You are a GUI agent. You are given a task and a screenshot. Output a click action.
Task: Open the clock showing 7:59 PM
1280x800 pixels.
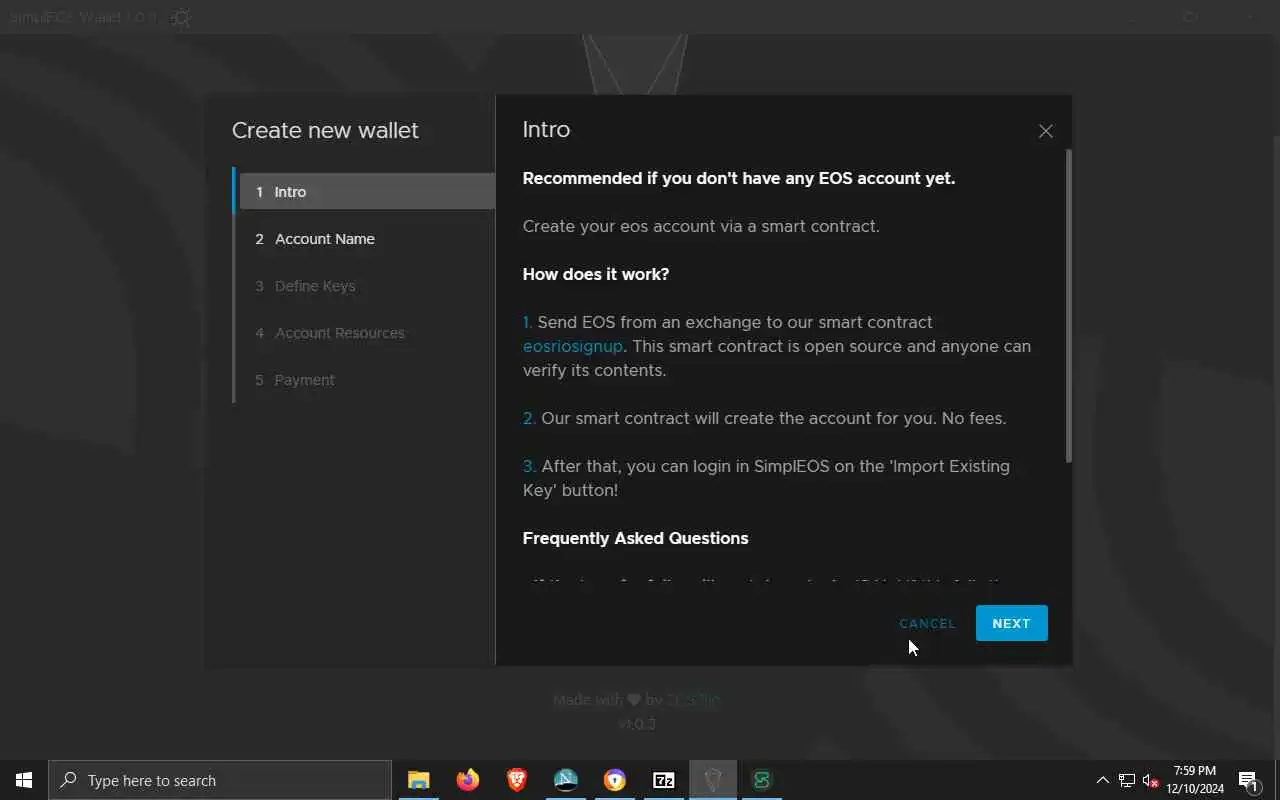[x=1195, y=780]
